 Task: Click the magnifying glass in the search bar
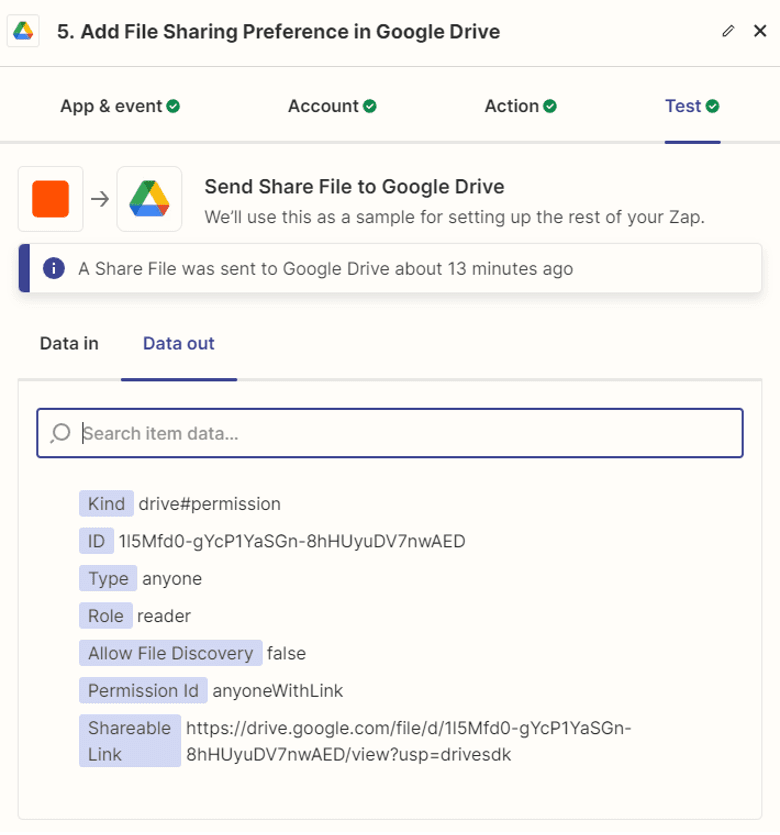click(x=60, y=433)
